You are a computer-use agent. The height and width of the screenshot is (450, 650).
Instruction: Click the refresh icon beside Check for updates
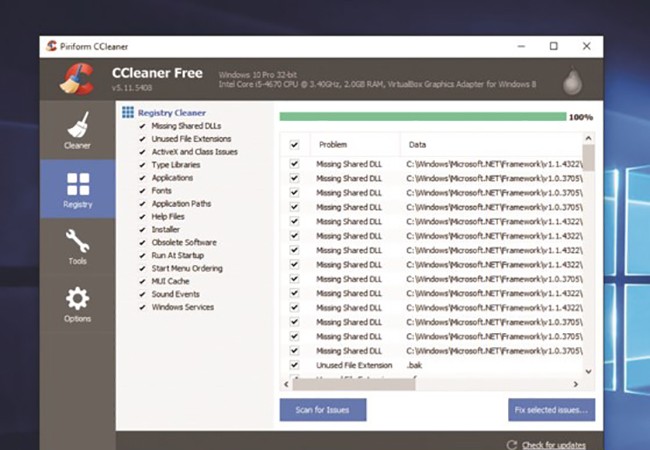click(x=512, y=445)
